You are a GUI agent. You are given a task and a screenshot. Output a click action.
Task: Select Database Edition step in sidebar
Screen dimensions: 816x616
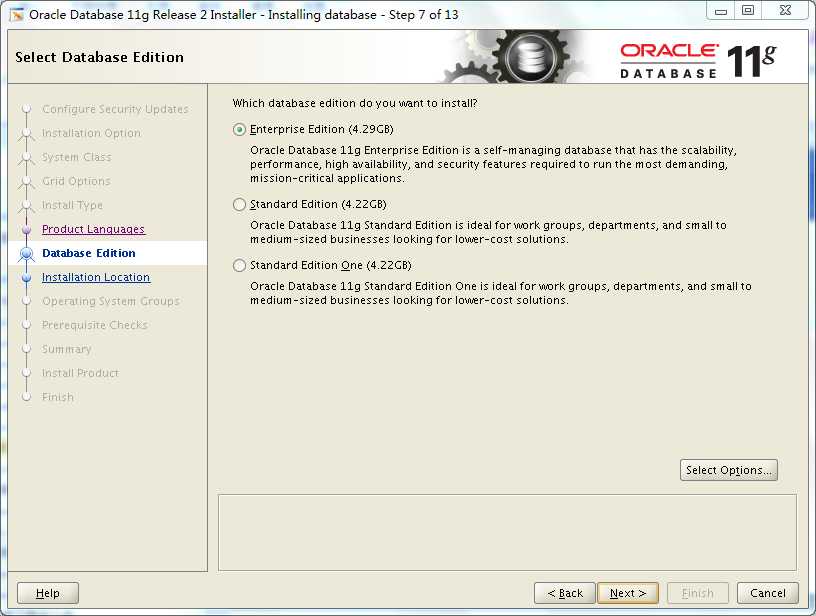coord(88,253)
